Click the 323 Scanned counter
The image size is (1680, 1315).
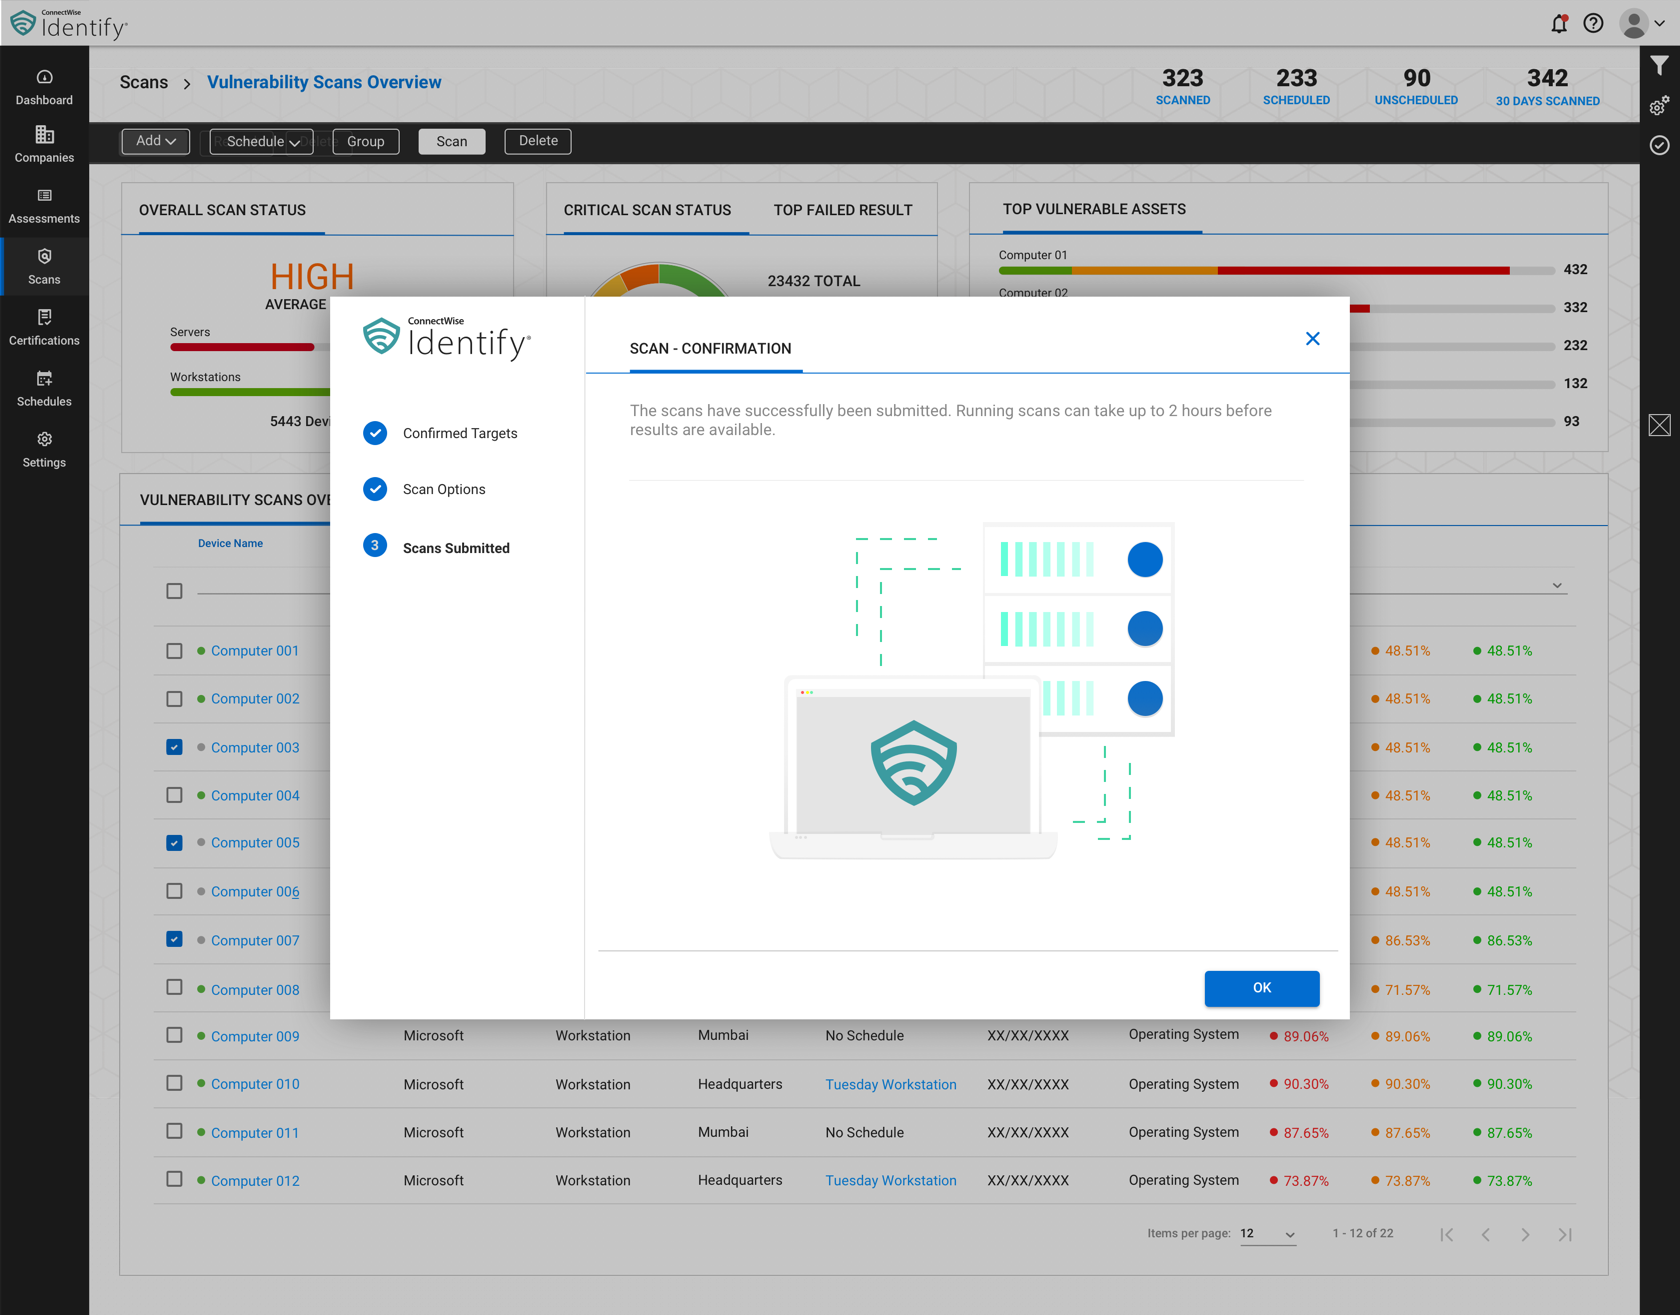[1183, 86]
